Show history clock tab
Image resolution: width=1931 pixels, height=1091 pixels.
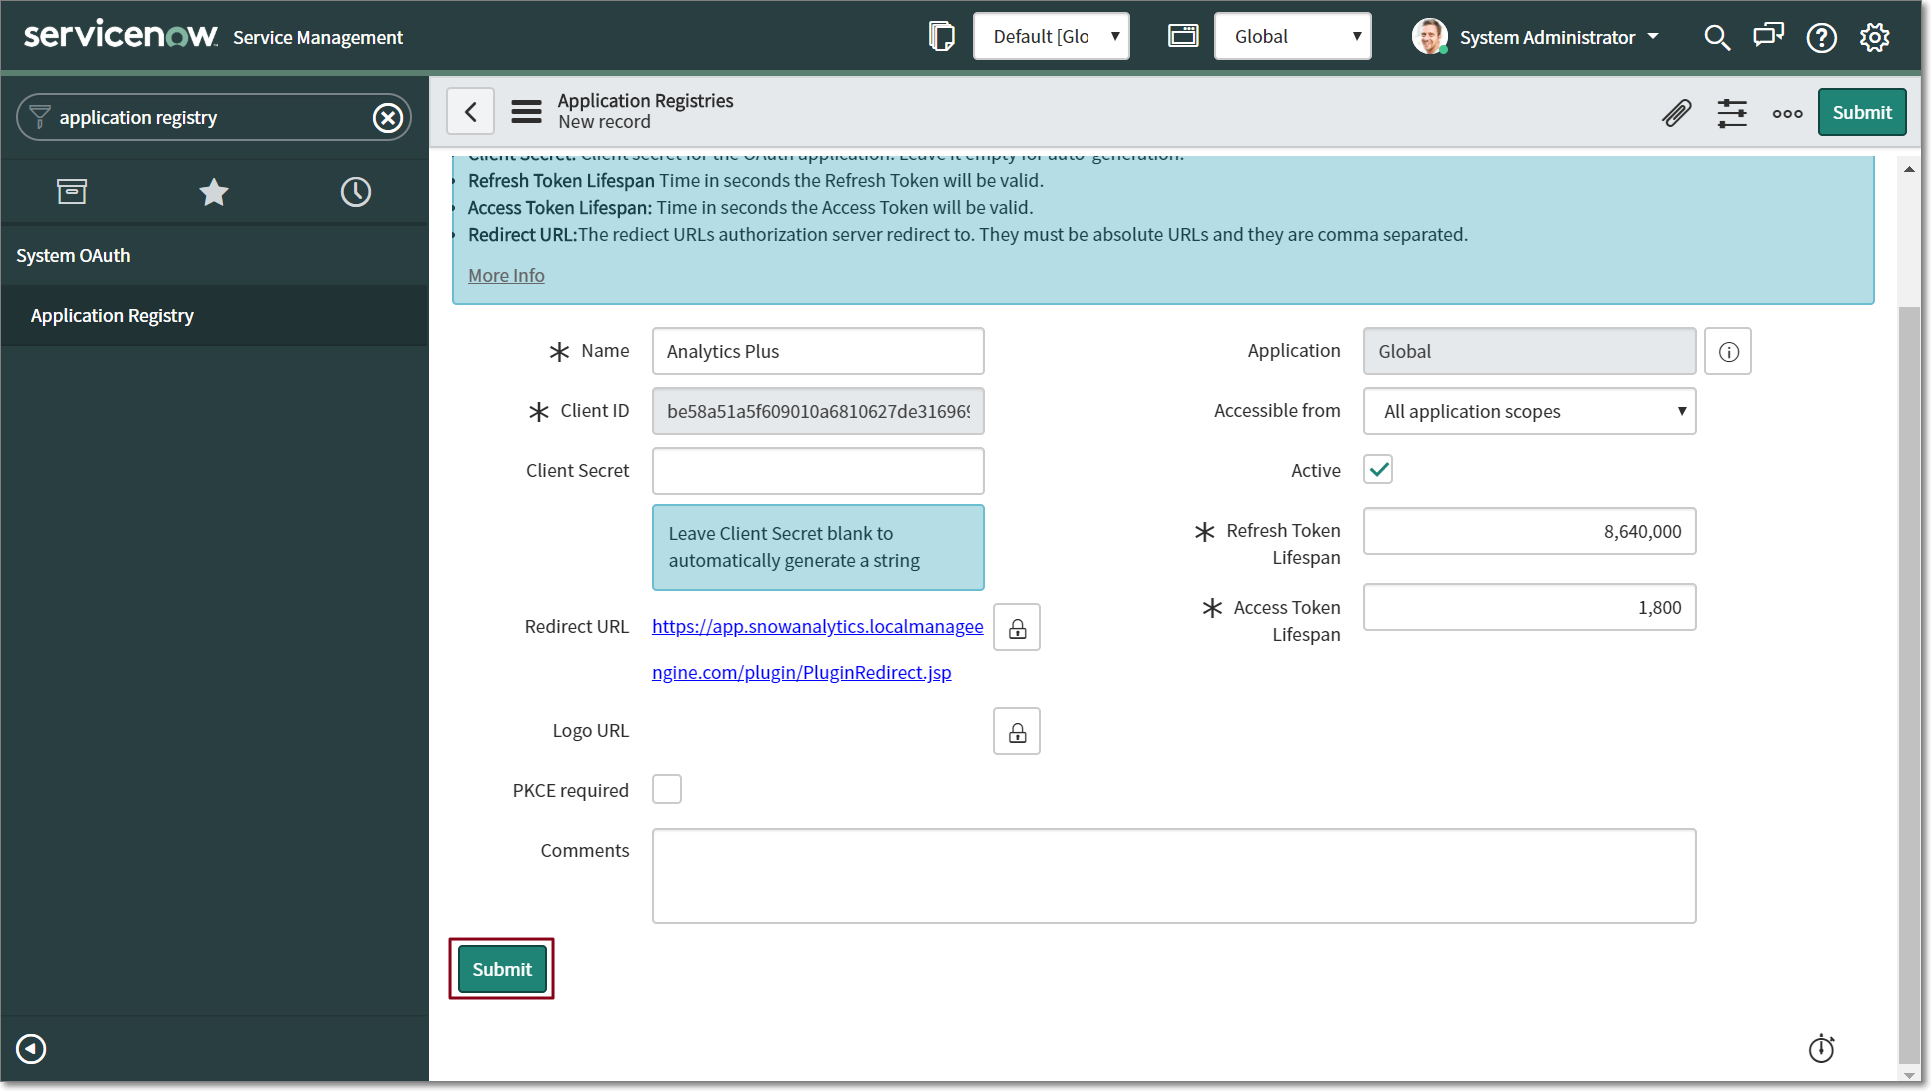click(356, 192)
